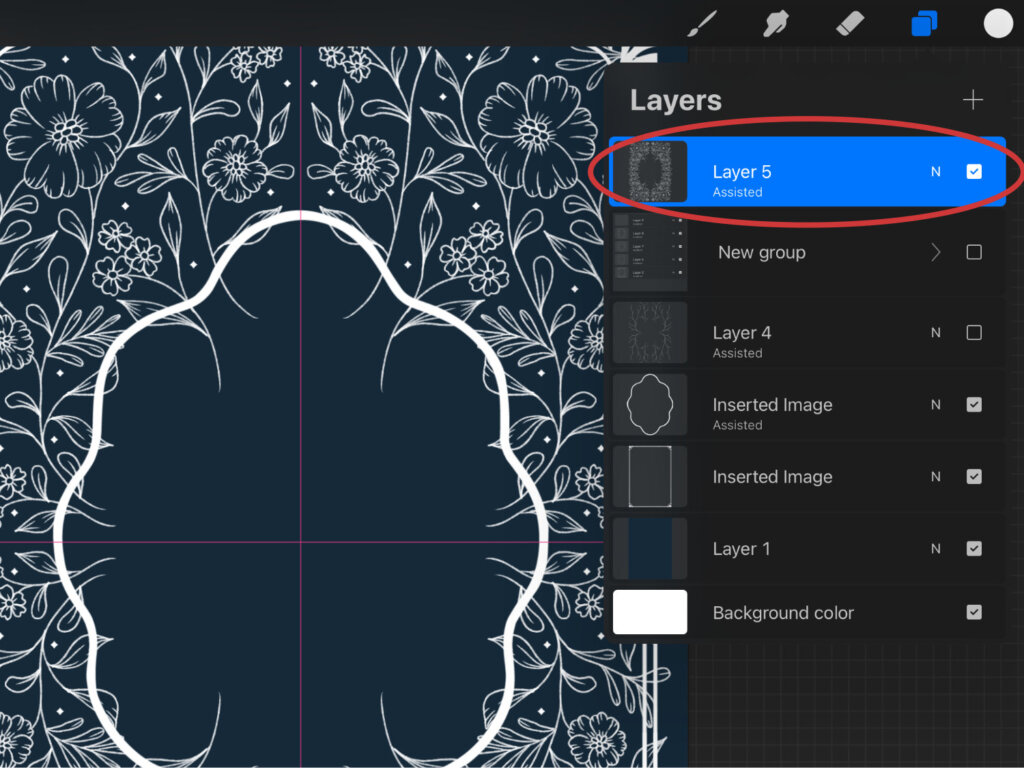Toggle the Background color visibility checkbox

(x=974, y=613)
